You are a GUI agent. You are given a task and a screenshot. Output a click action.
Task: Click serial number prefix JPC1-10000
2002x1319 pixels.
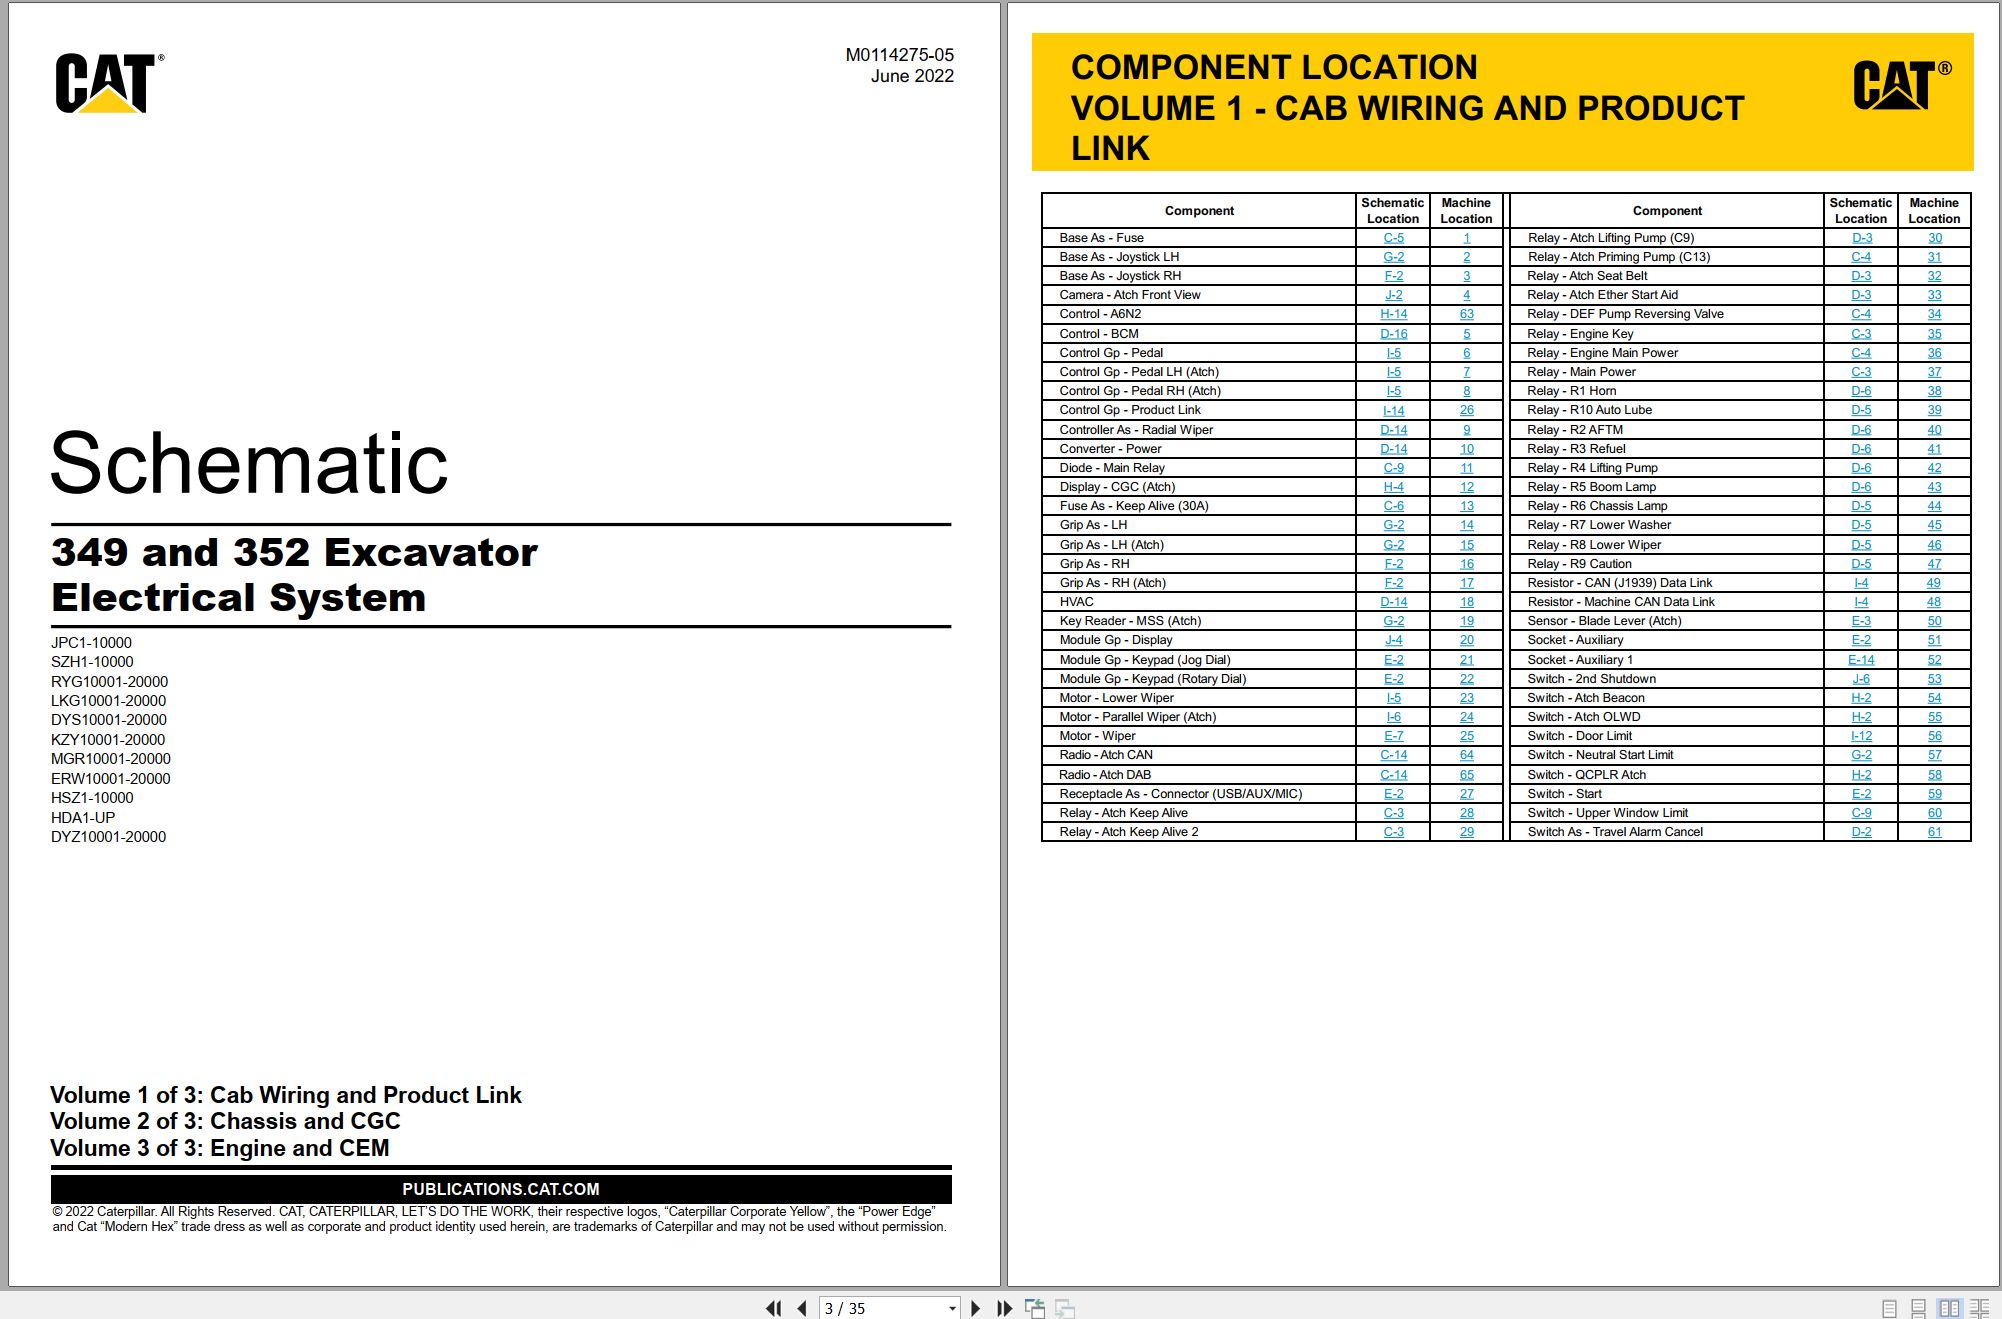click(91, 643)
